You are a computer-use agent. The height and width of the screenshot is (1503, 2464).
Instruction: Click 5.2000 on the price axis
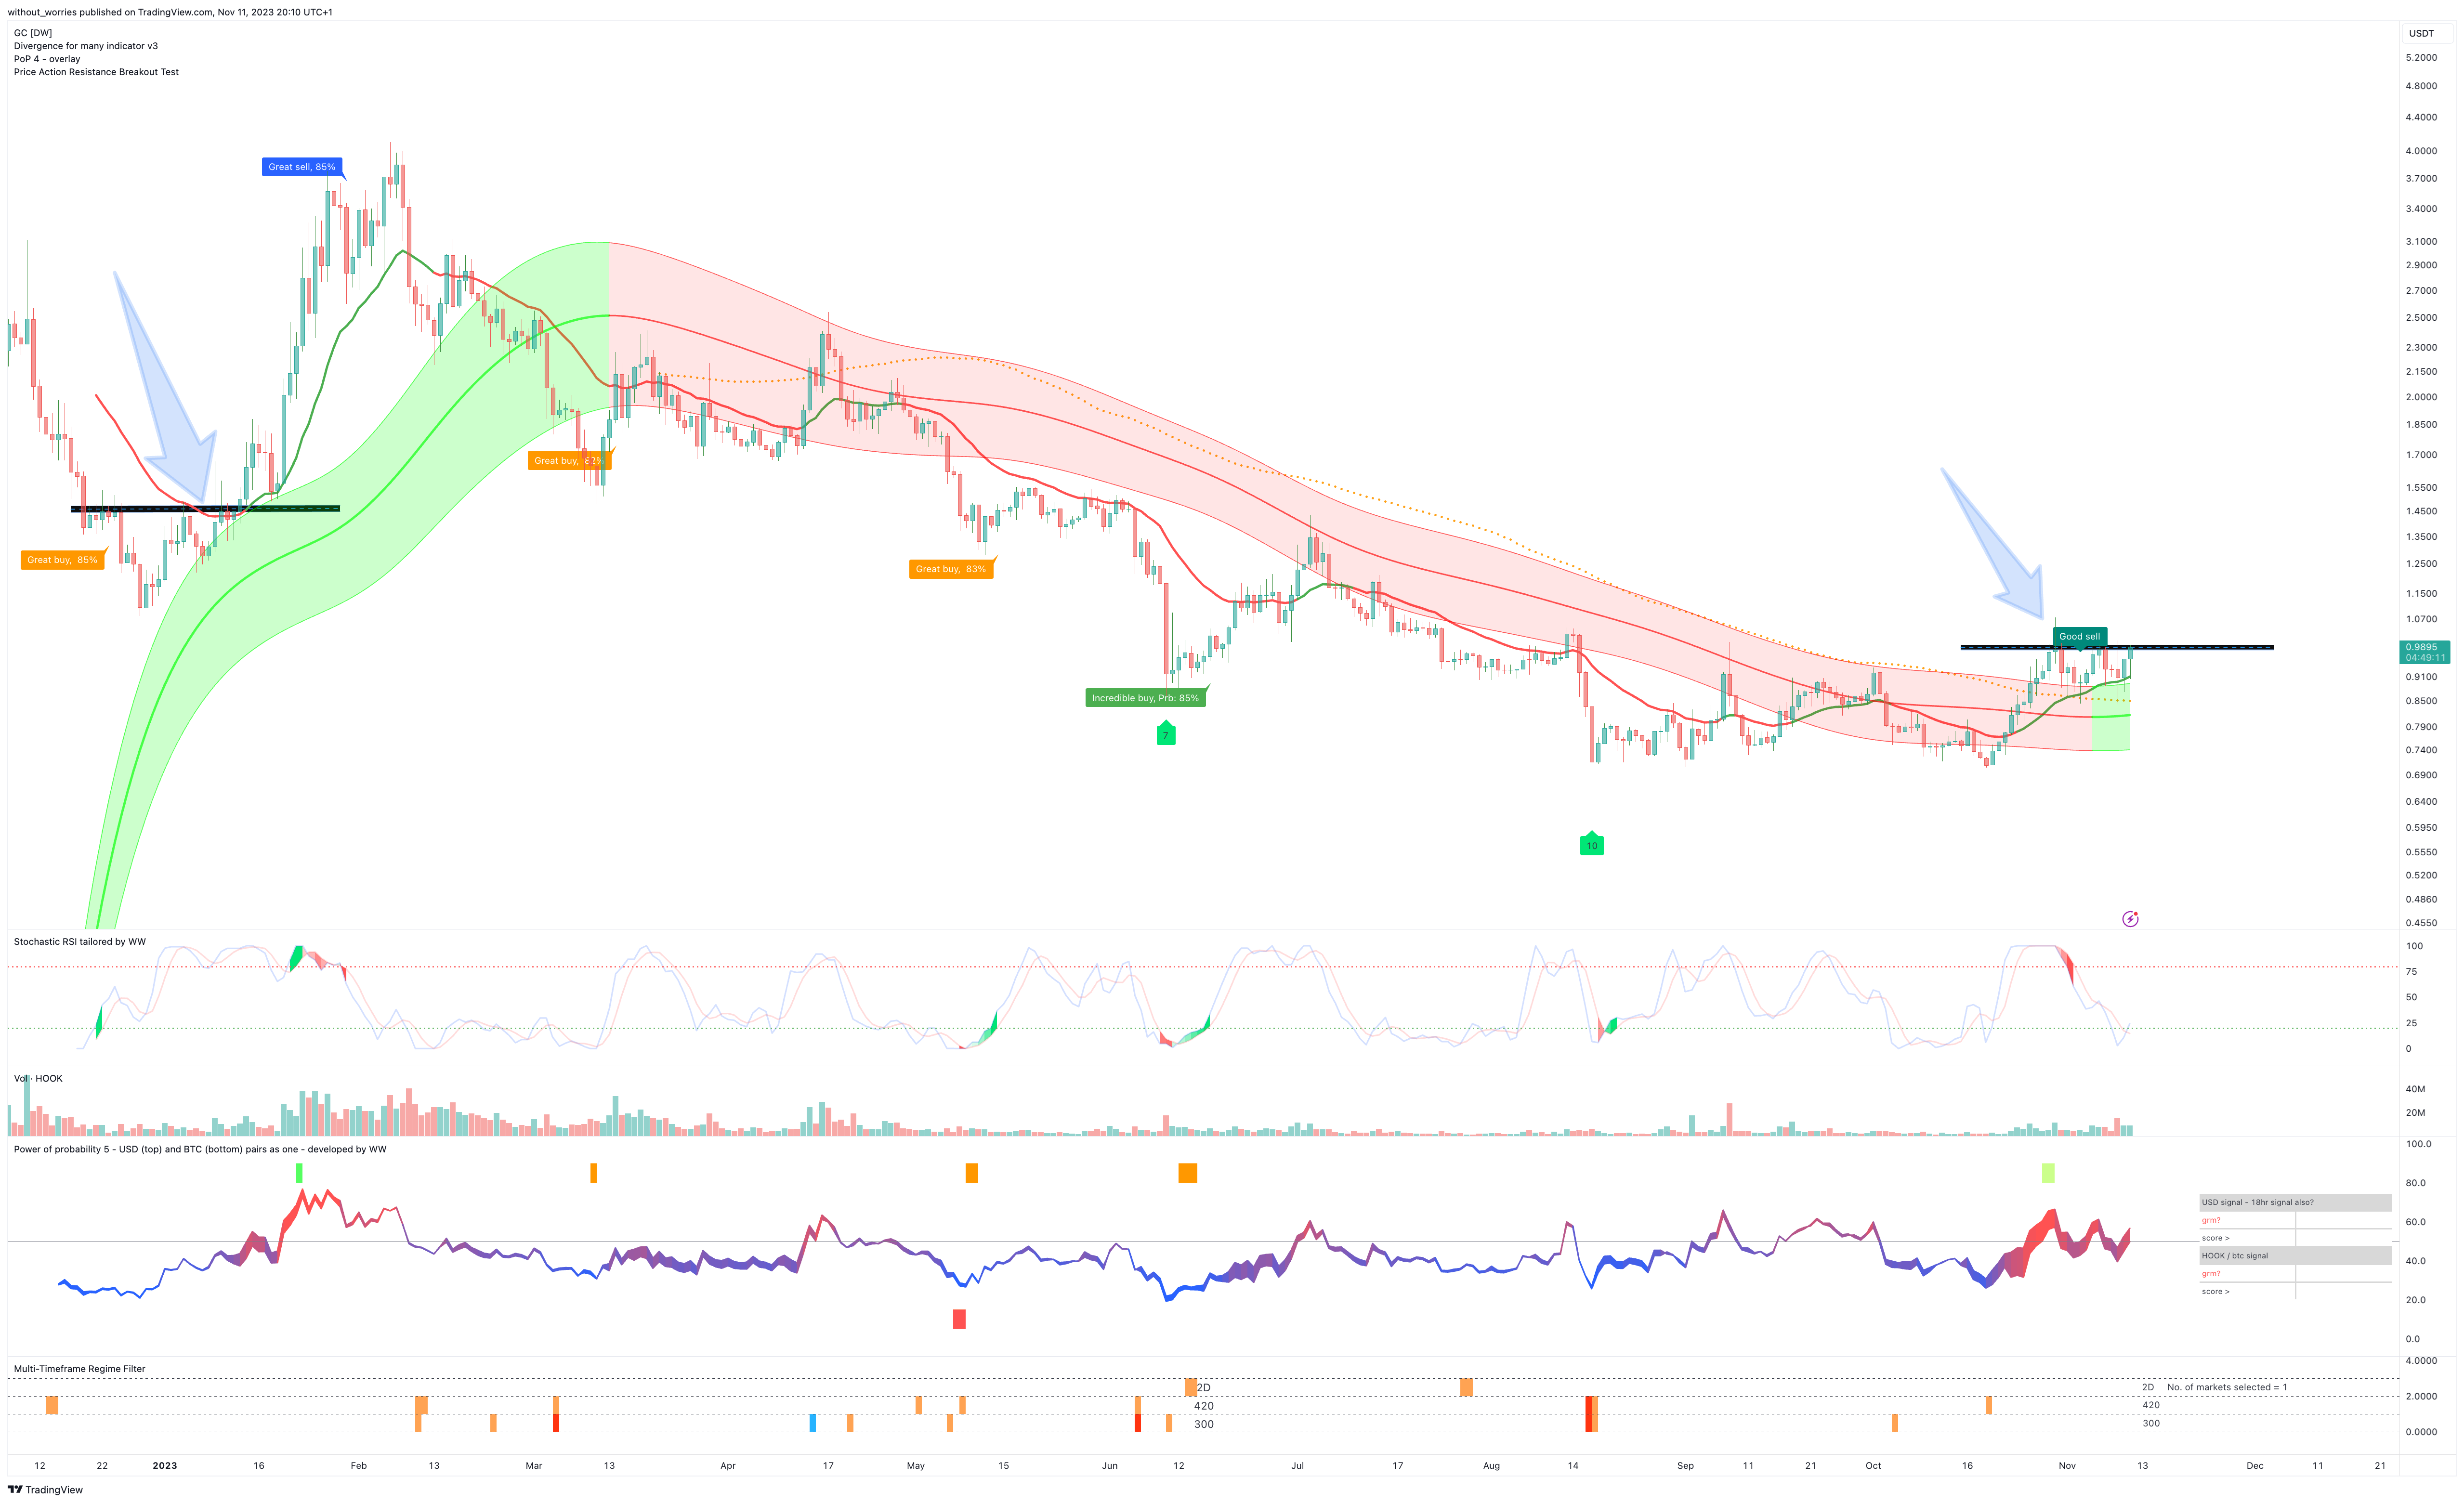(x=2421, y=57)
